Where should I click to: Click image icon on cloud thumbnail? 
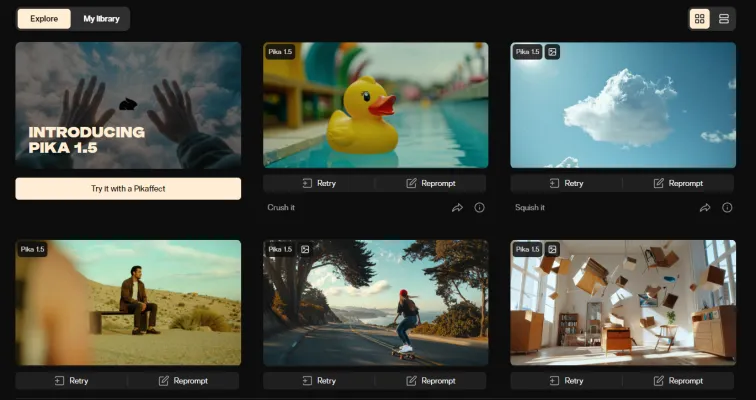point(553,52)
